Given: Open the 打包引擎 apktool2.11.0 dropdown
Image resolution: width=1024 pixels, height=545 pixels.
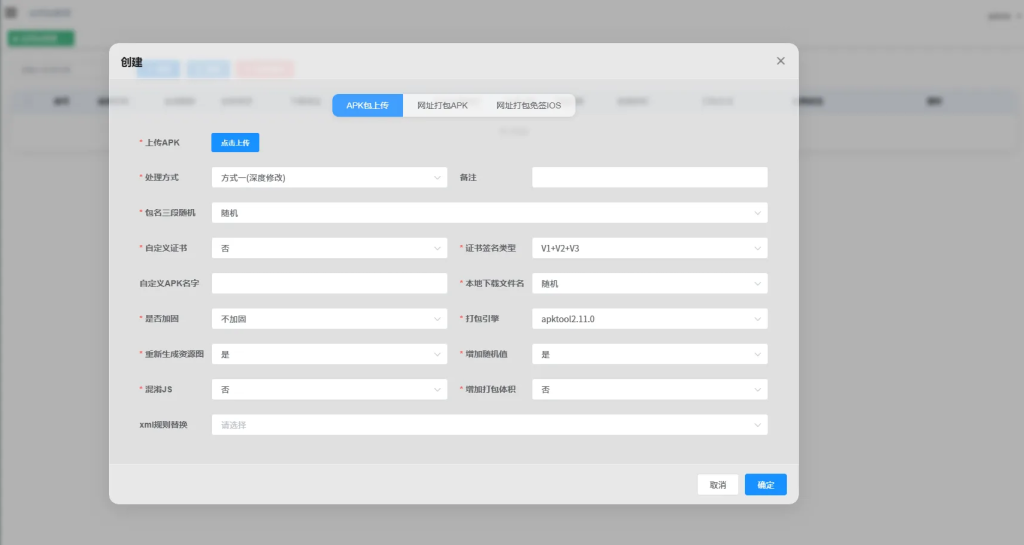Looking at the screenshot, I should (649, 319).
